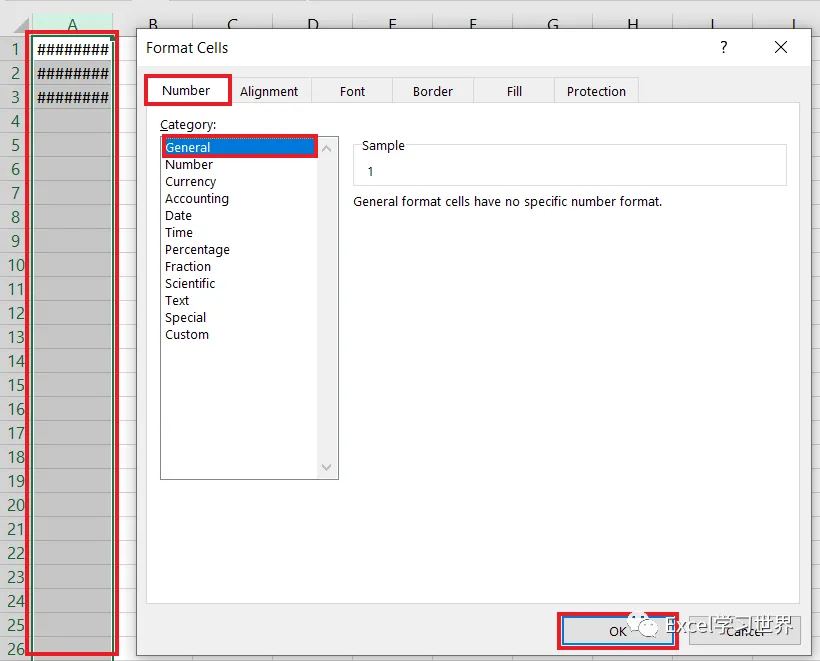This screenshot has height=661, width=820.
Task: Select Percentage category
Action: coord(240,249)
